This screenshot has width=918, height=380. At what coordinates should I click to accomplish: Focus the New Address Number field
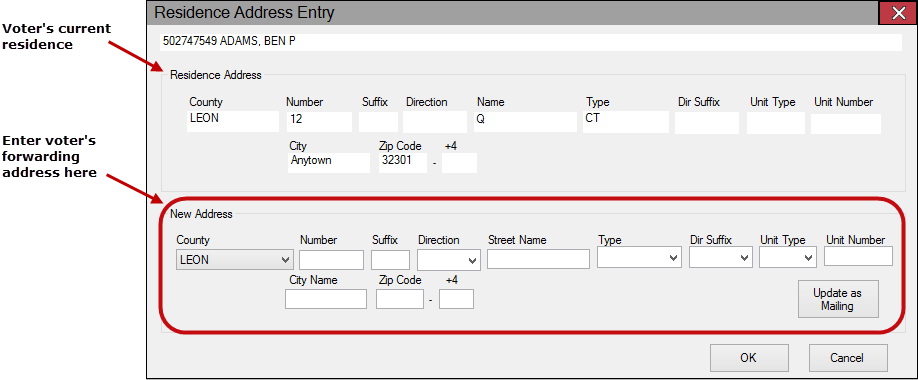tap(331, 259)
